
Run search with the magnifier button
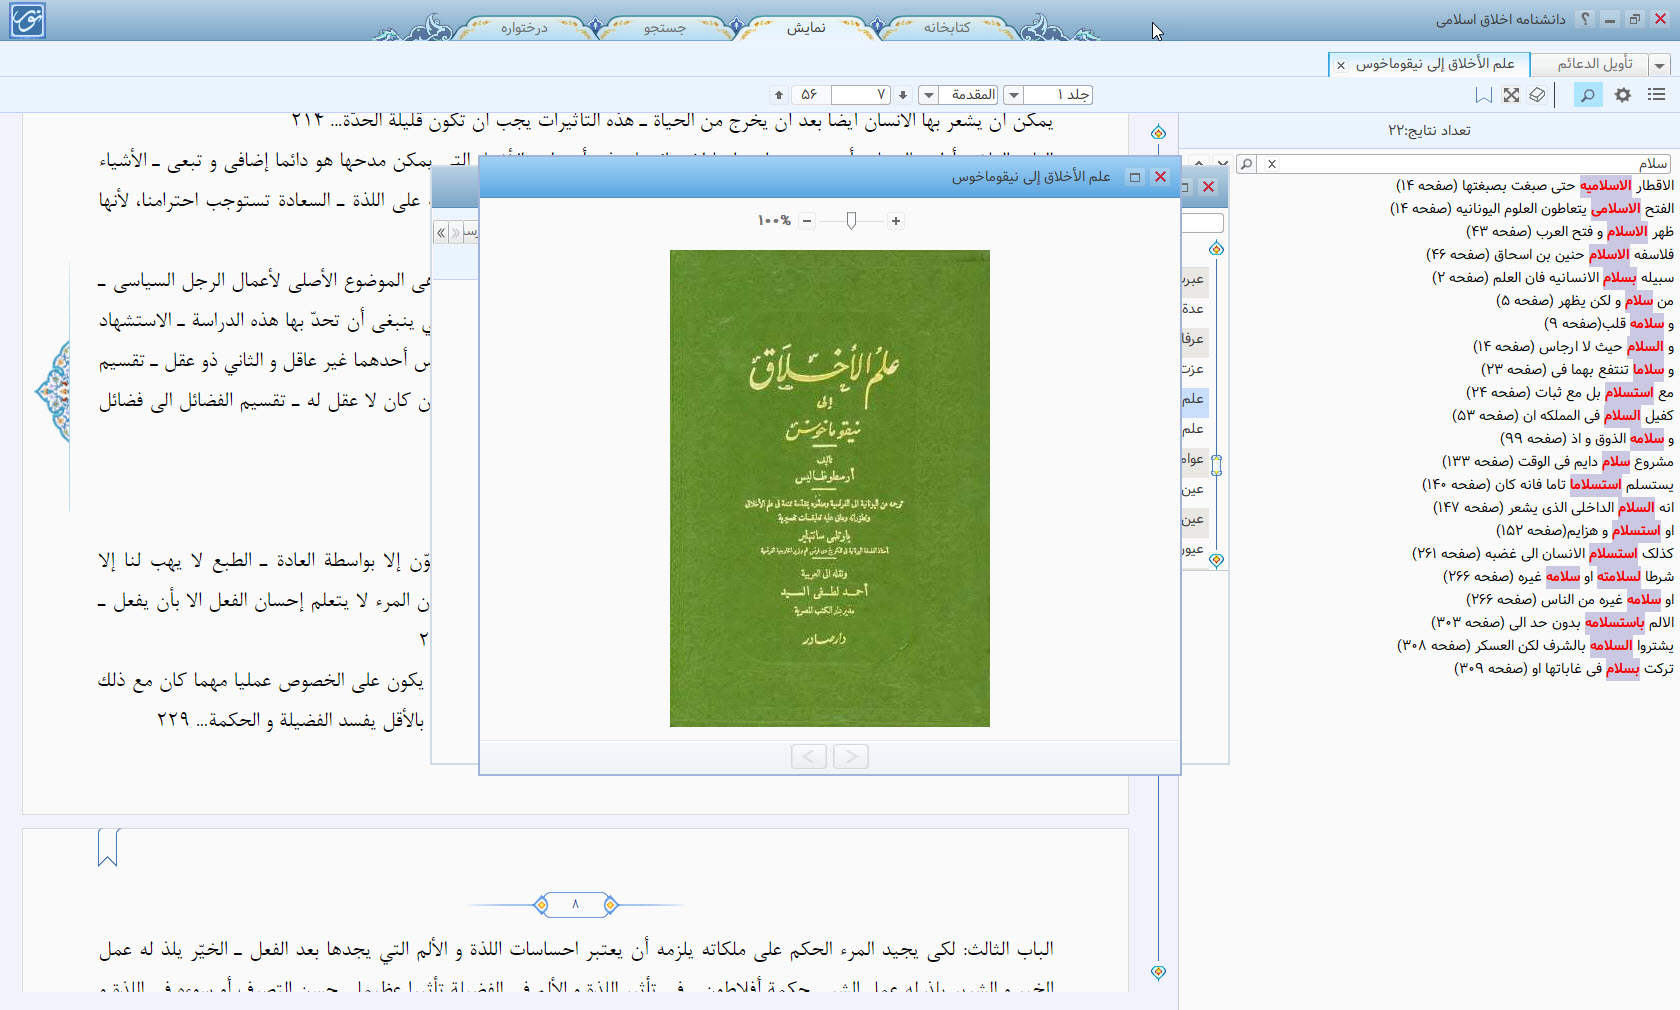[x=1247, y=164]
